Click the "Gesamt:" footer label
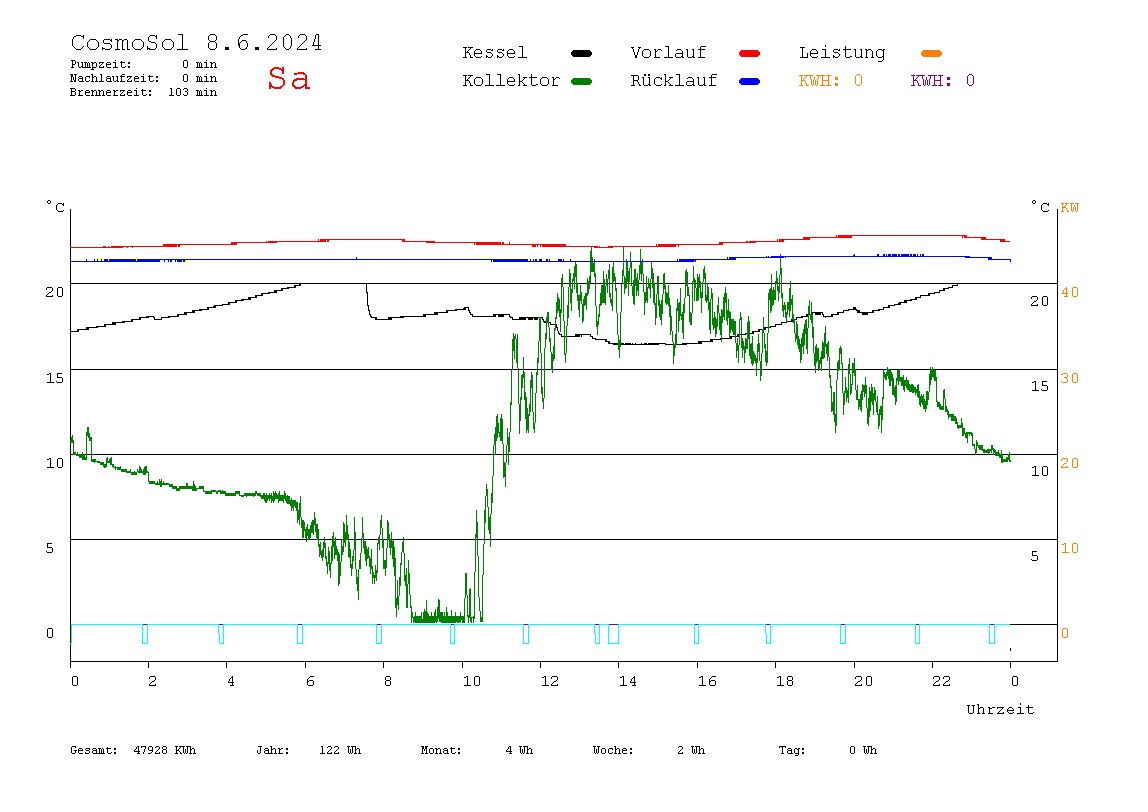Image resolution: width=1148 pixels, height=812 pixels. (x=94, y=750)
